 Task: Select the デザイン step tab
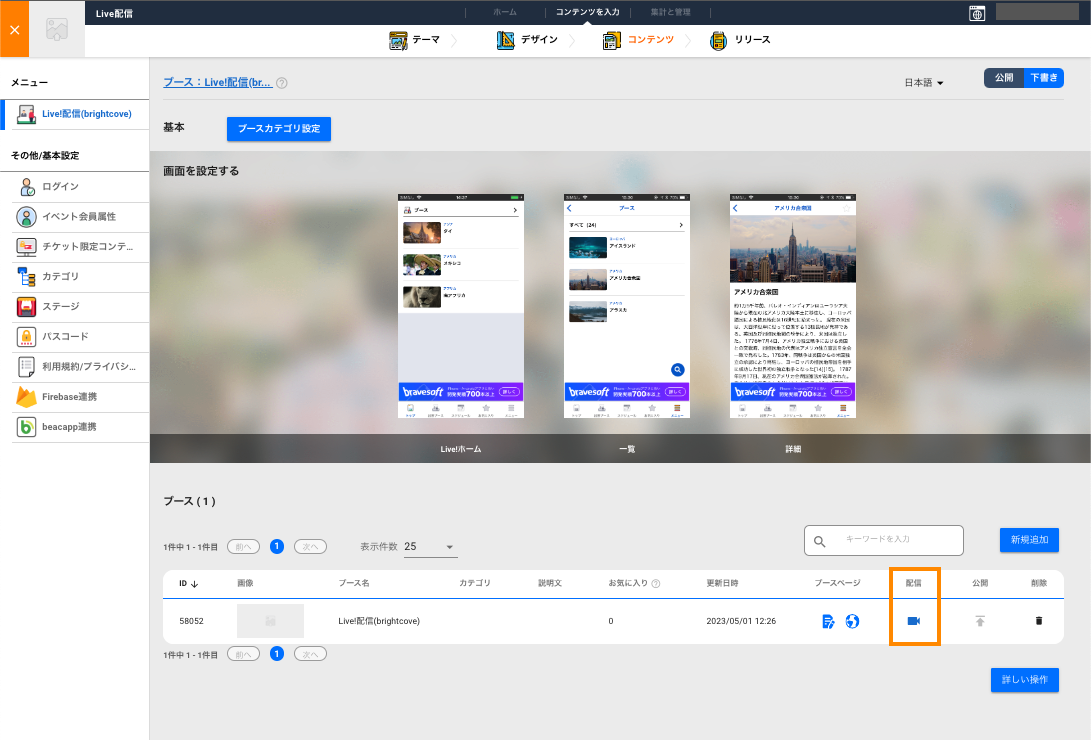527,40
